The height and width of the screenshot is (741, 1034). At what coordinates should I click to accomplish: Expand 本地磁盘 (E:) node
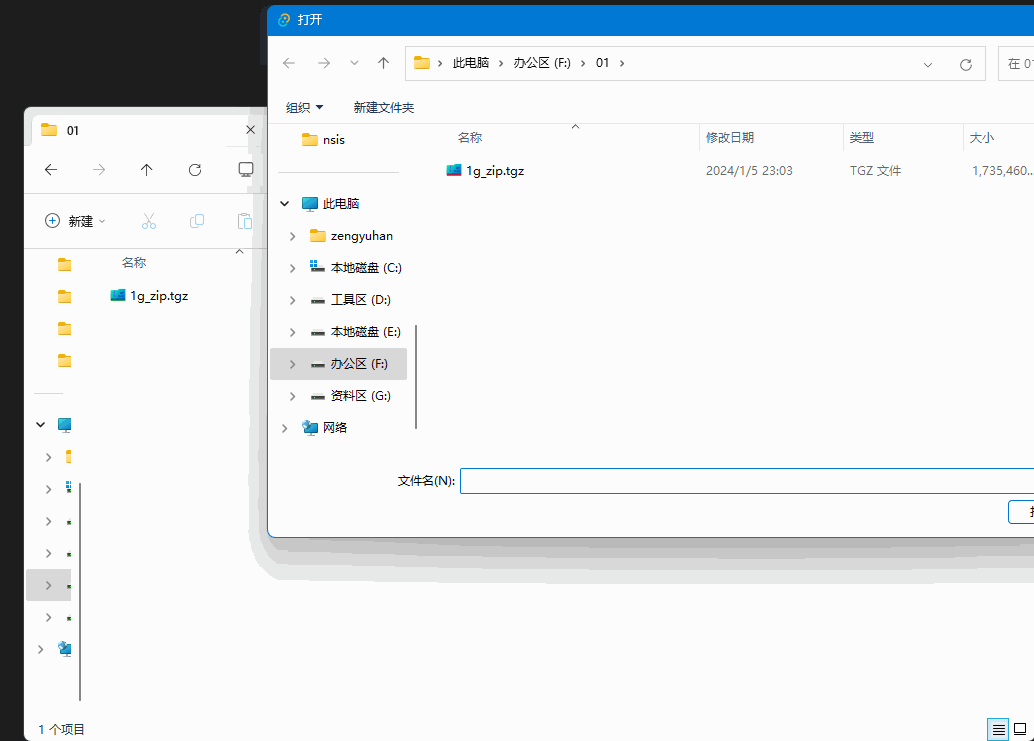pyautogui.click(x=292, y=332)
